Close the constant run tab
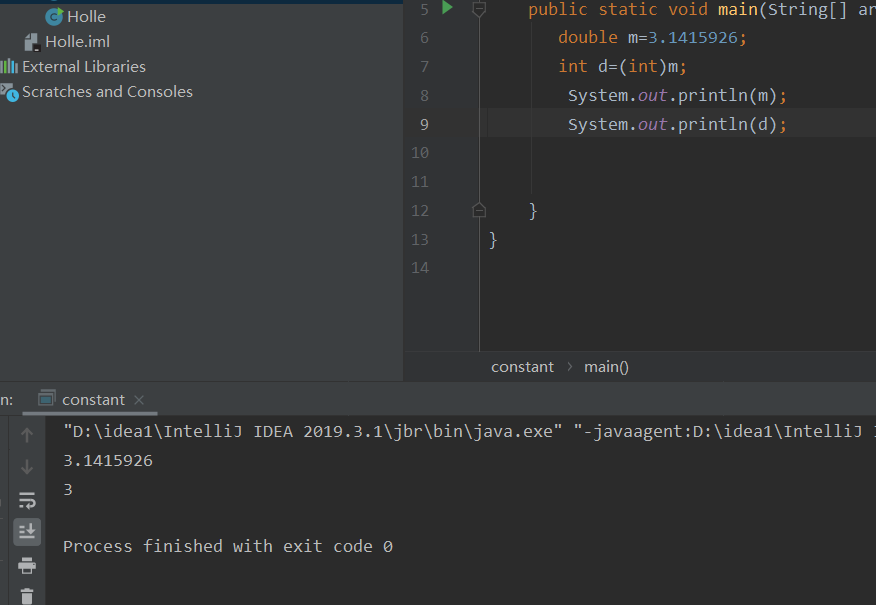This screenshot has height=605, width=876. tap(139, 400)
